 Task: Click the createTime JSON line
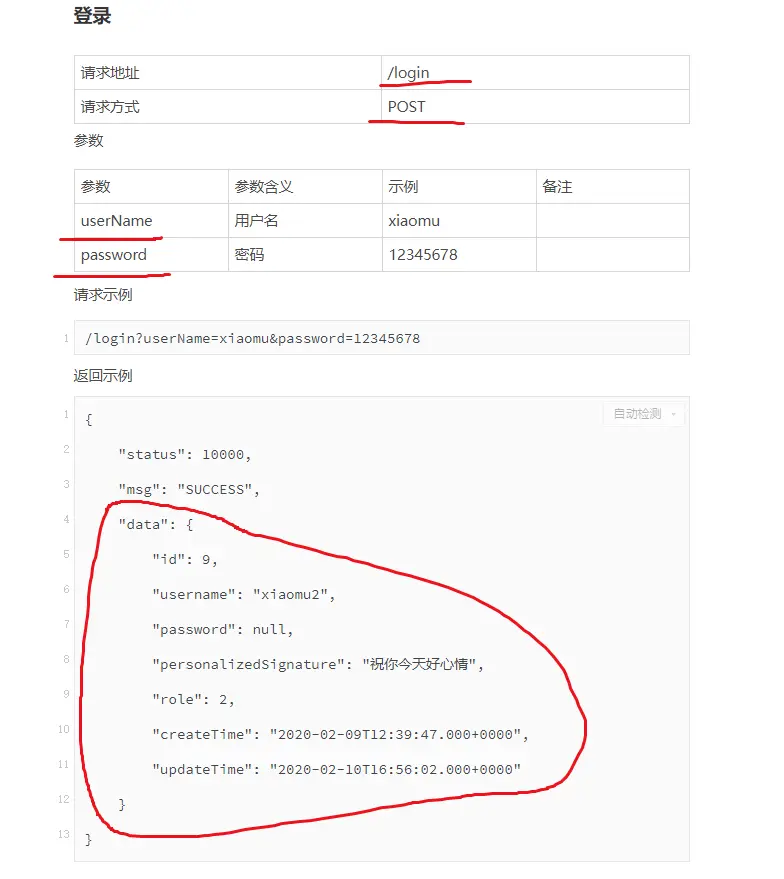pos(340,734)
